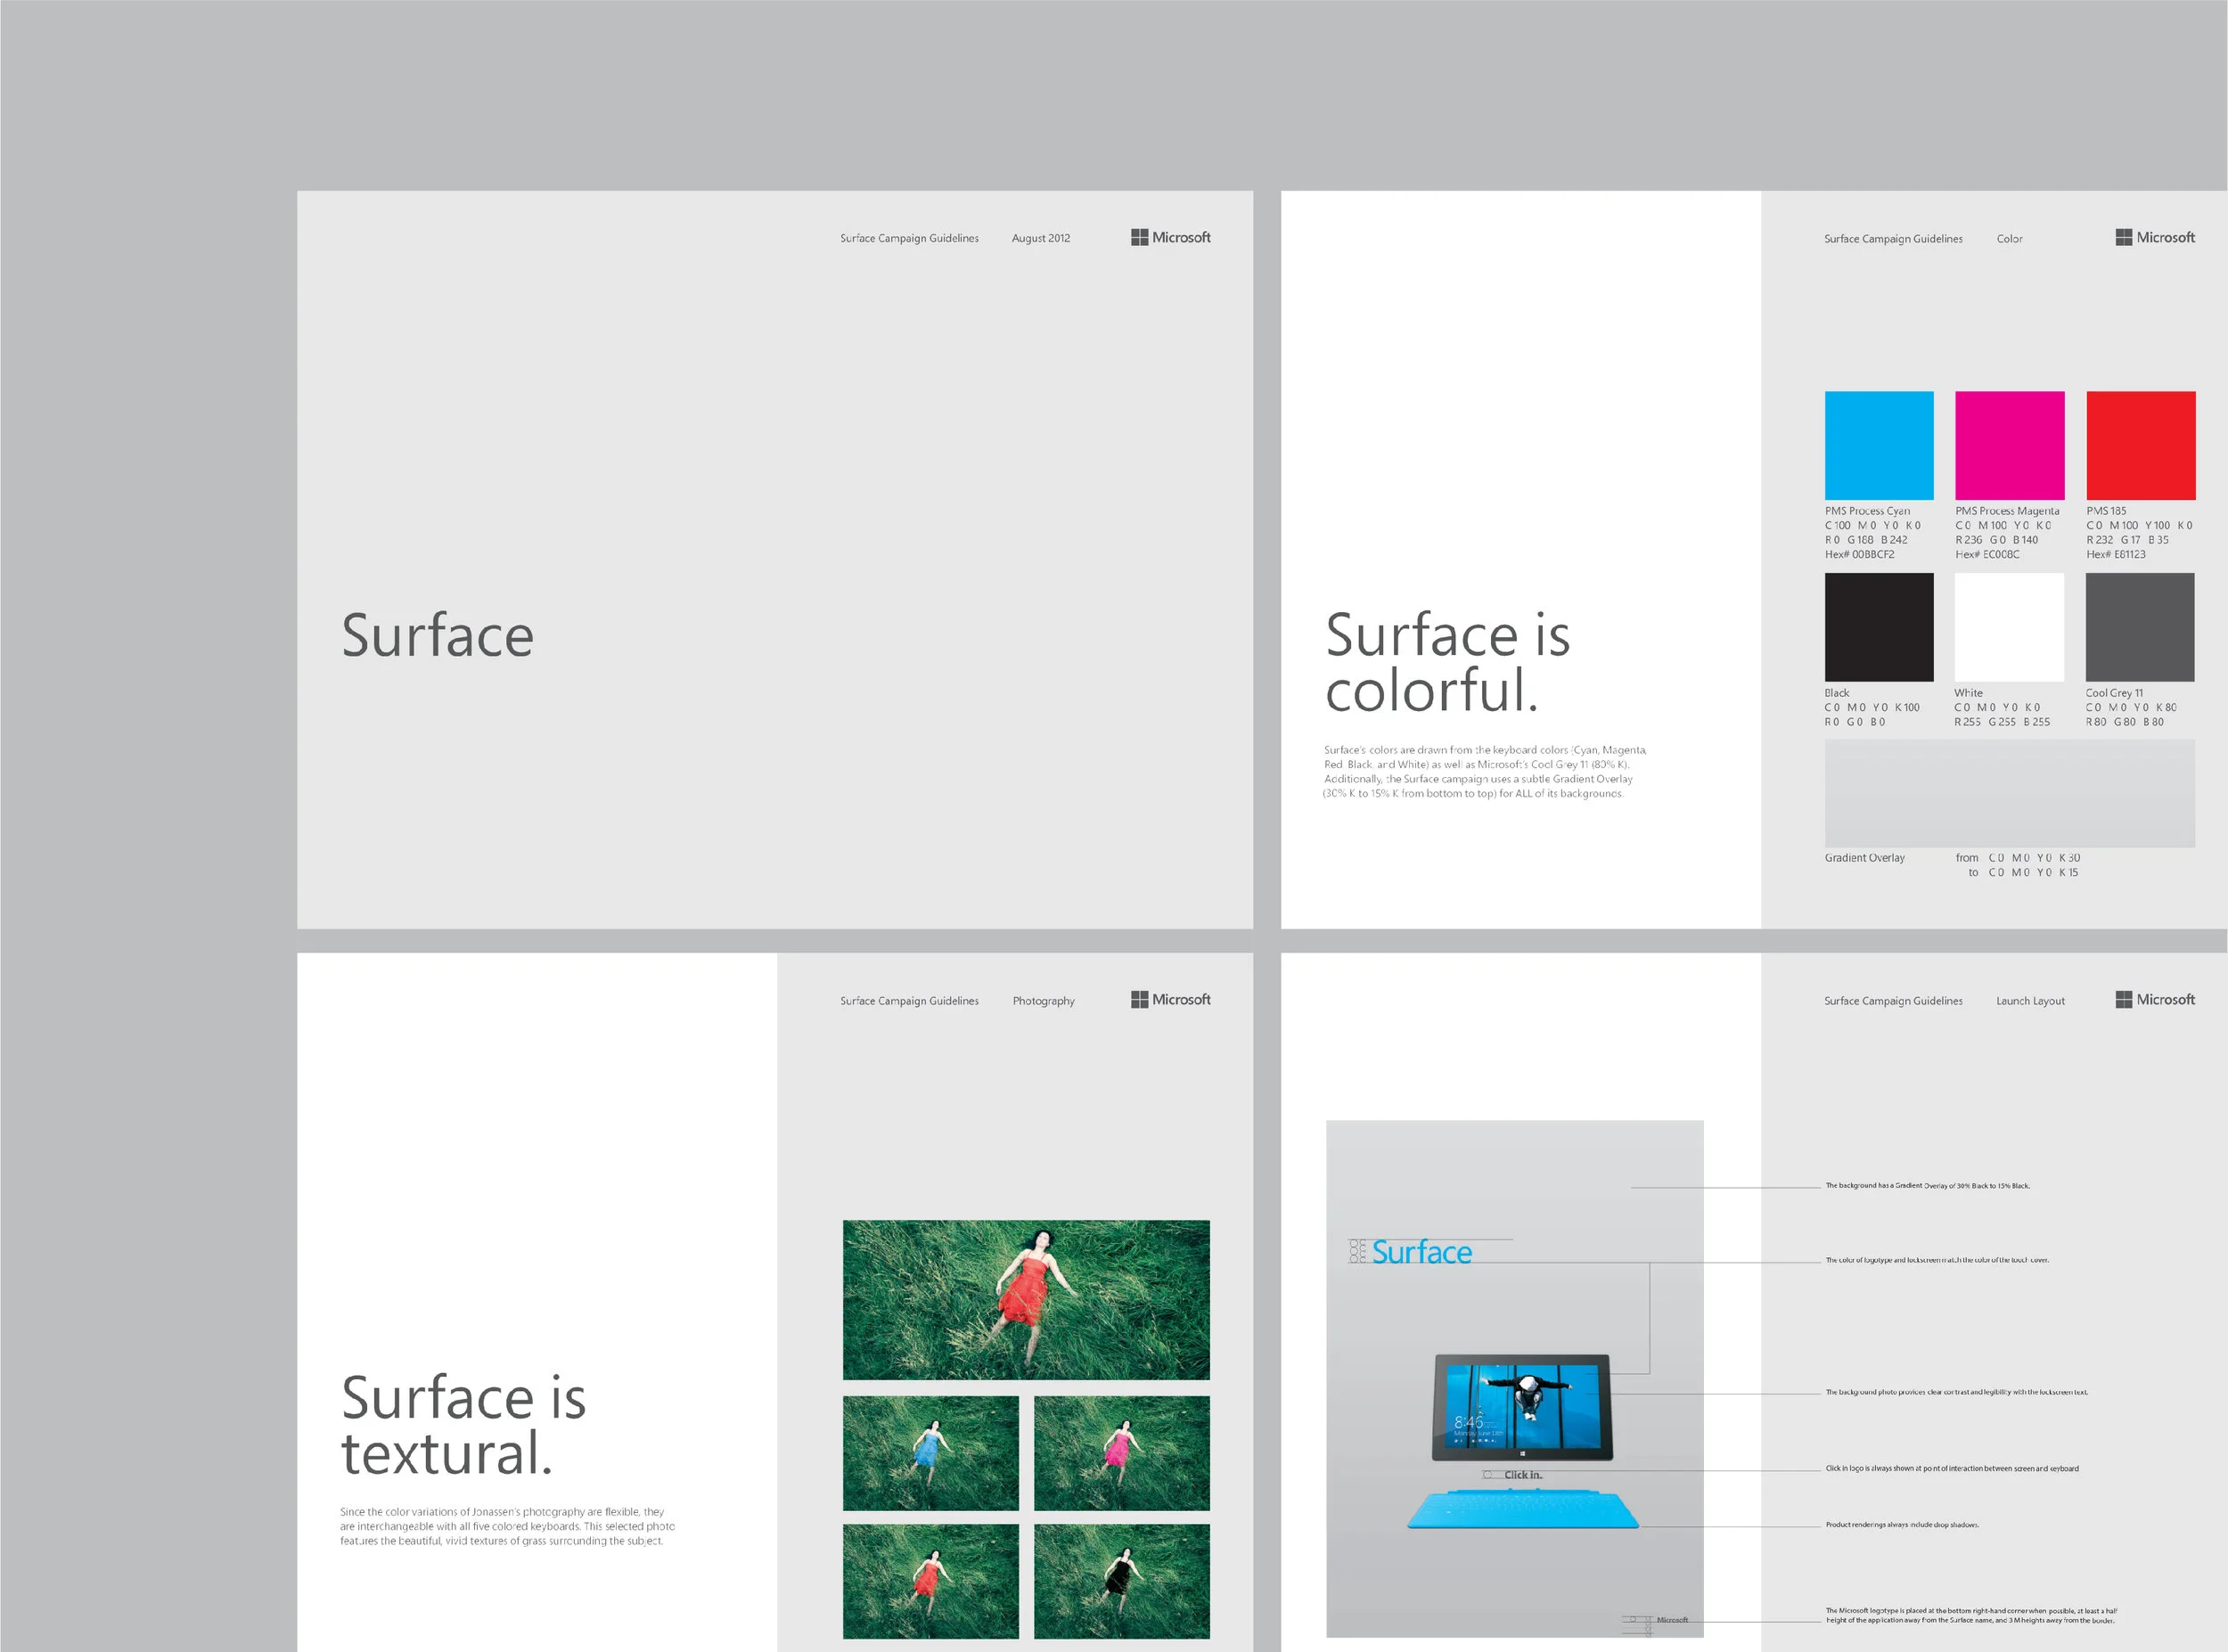This screenshot has width=2228, height=1652.
Task: Click the 'White' swatch label text
Action: (x=1968, y=693)
